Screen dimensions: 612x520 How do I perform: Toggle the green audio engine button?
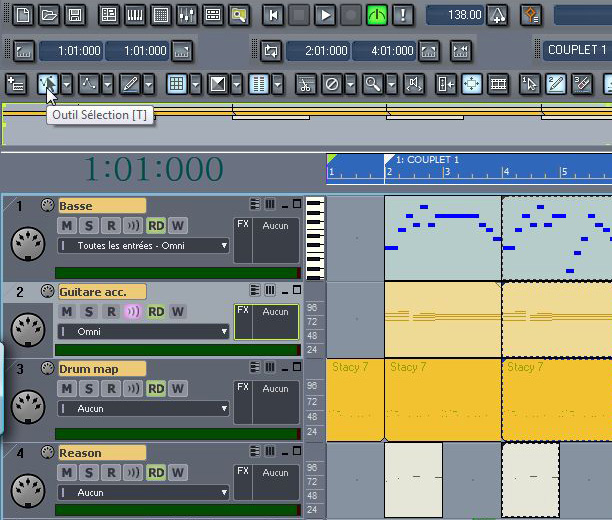coord(377,15)
